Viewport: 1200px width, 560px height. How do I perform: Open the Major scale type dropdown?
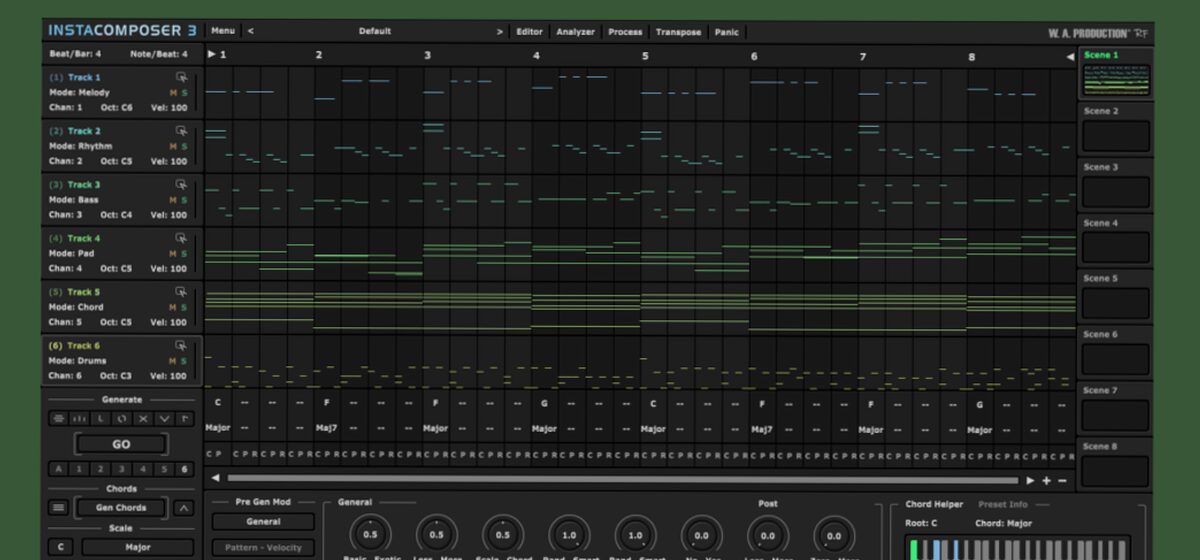tap(138, 547)
